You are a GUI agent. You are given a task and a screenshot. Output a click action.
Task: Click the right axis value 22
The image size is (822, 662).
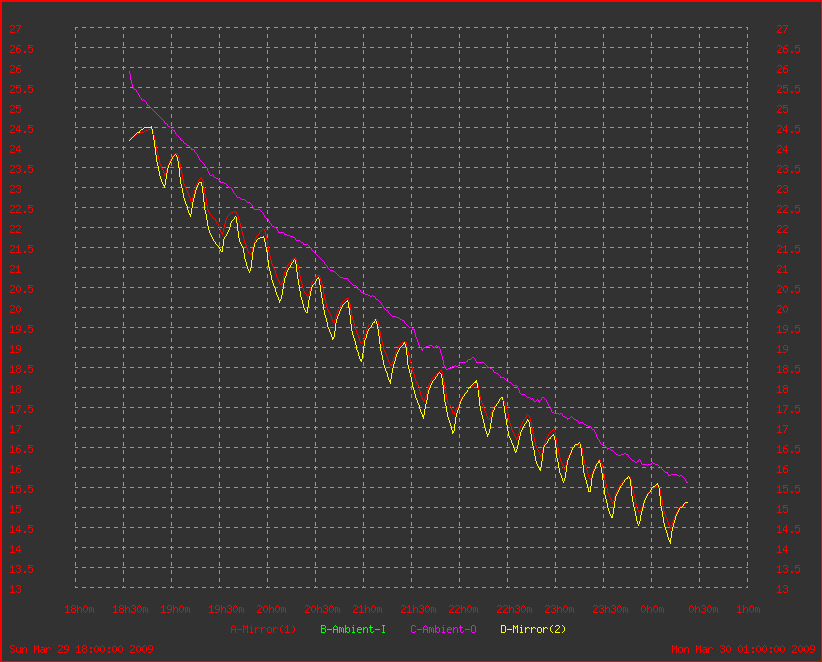(x=782, y=229)
